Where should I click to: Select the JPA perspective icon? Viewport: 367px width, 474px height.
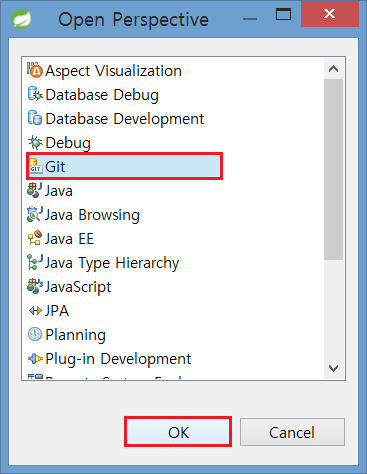35,311
